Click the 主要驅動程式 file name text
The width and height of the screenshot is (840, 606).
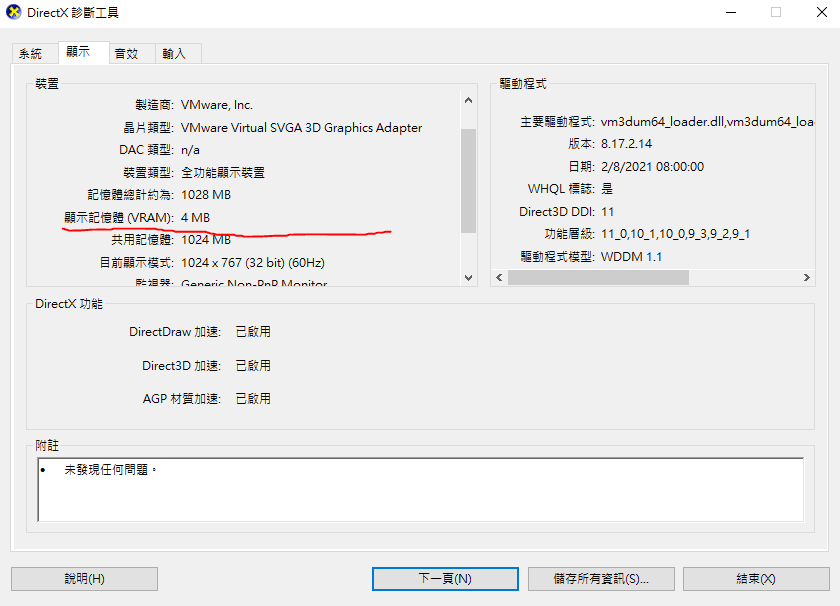pyautogui.click(x=705, y=122)
